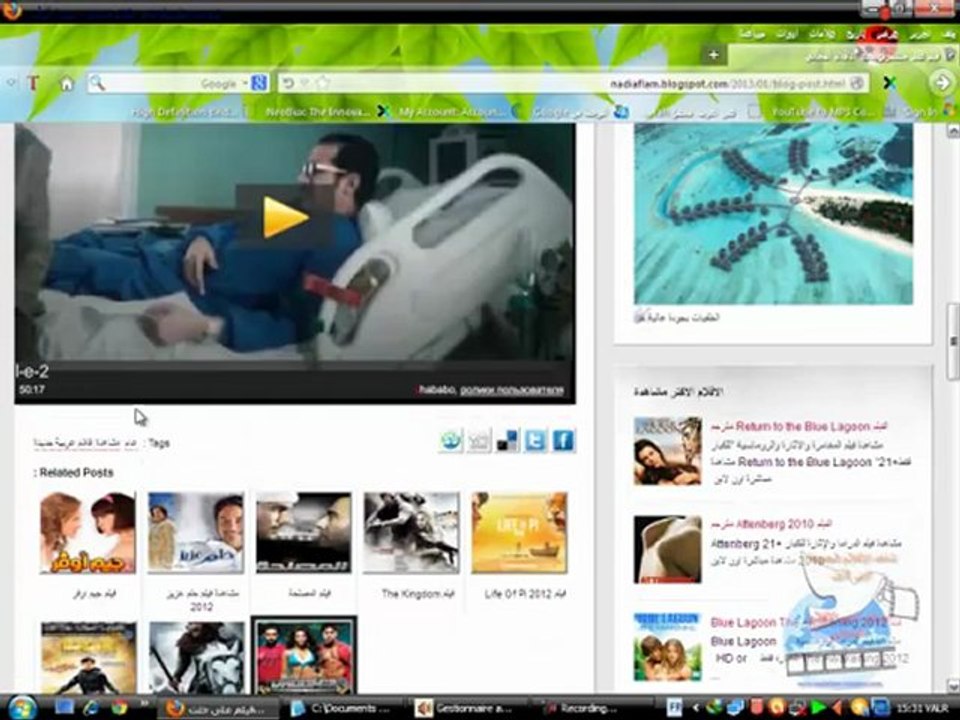The width and height of the screenshot is (960, 720).
Task: Open the 'YouTube to MP3' bookmark
Action: [x=822, y=112]
